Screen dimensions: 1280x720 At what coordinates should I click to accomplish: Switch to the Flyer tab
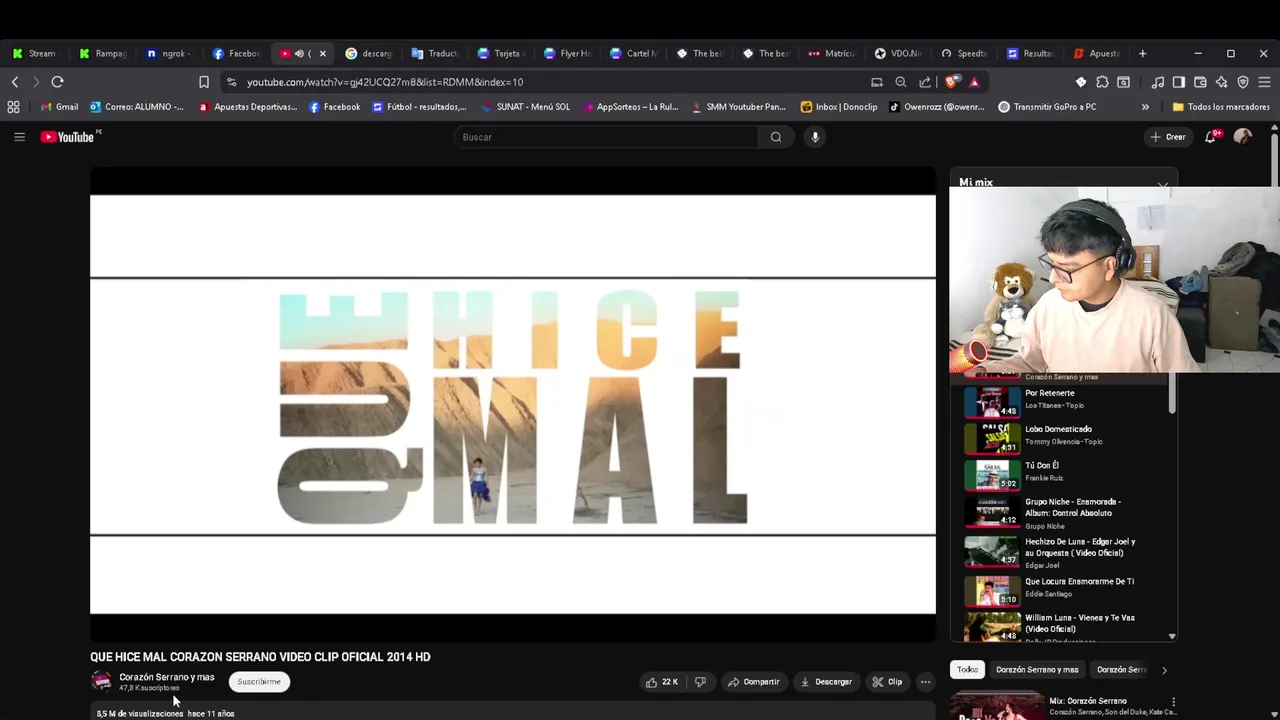pyautogui.click(x=569, y=54)
